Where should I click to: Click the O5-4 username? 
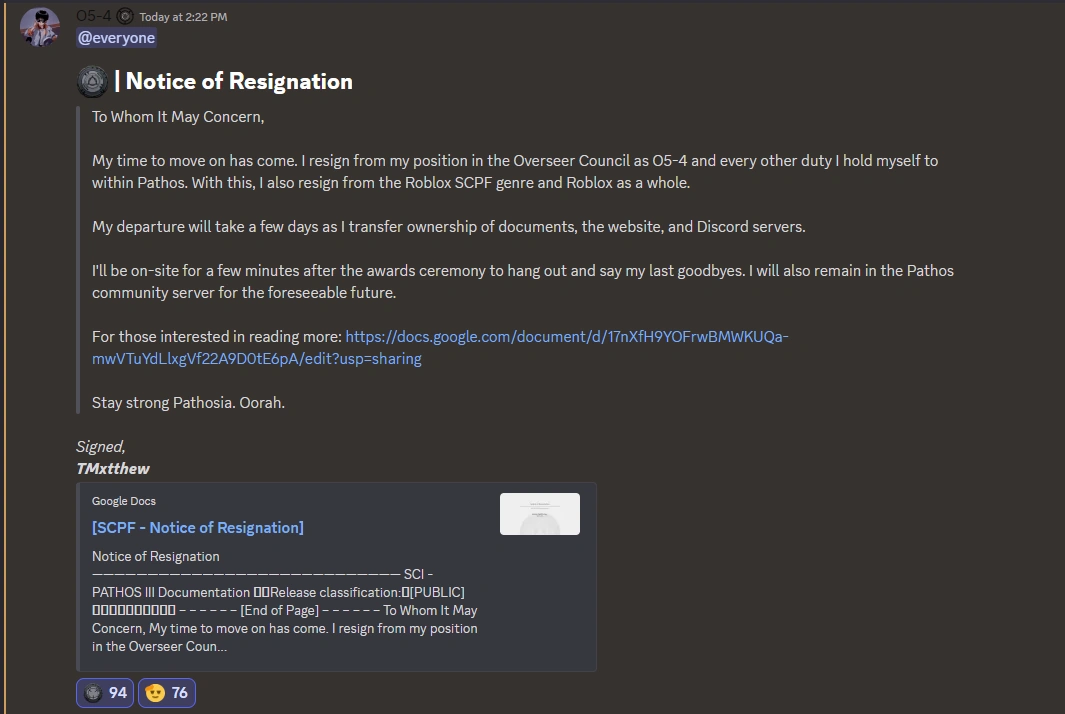pyautogui.click(x=94, y=16)
